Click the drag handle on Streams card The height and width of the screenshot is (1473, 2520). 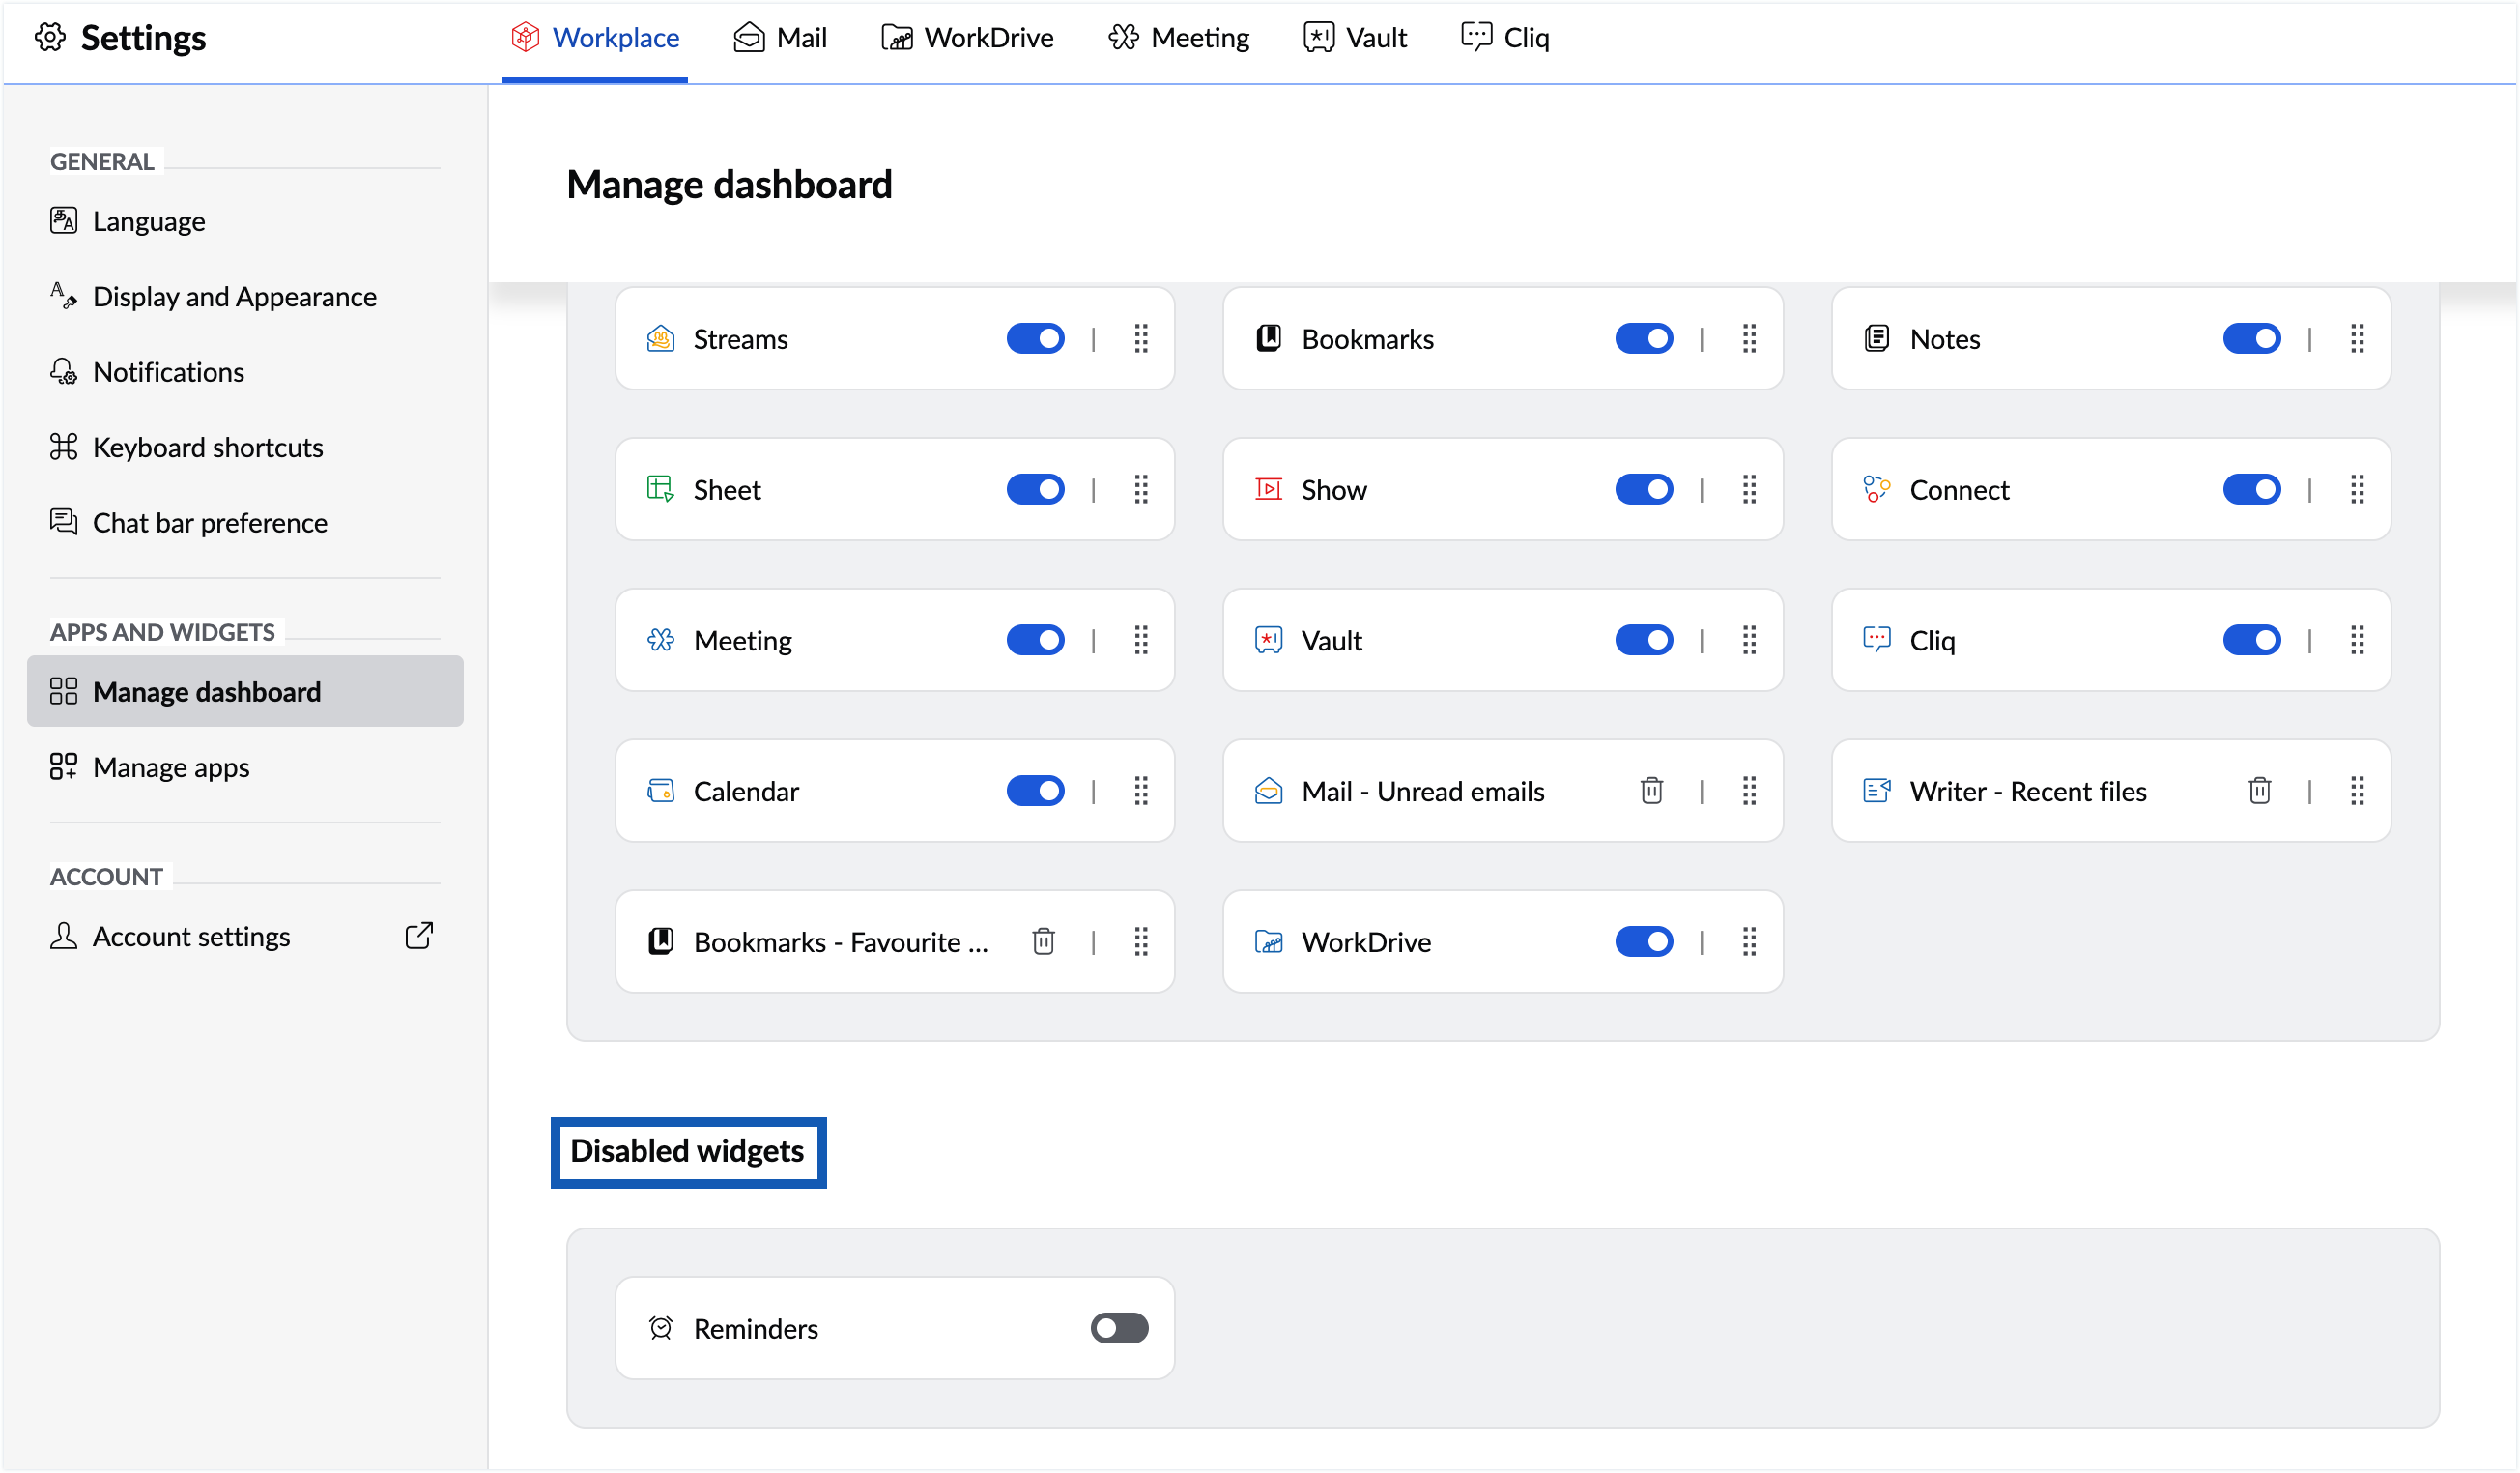[x=1141, y=339]
